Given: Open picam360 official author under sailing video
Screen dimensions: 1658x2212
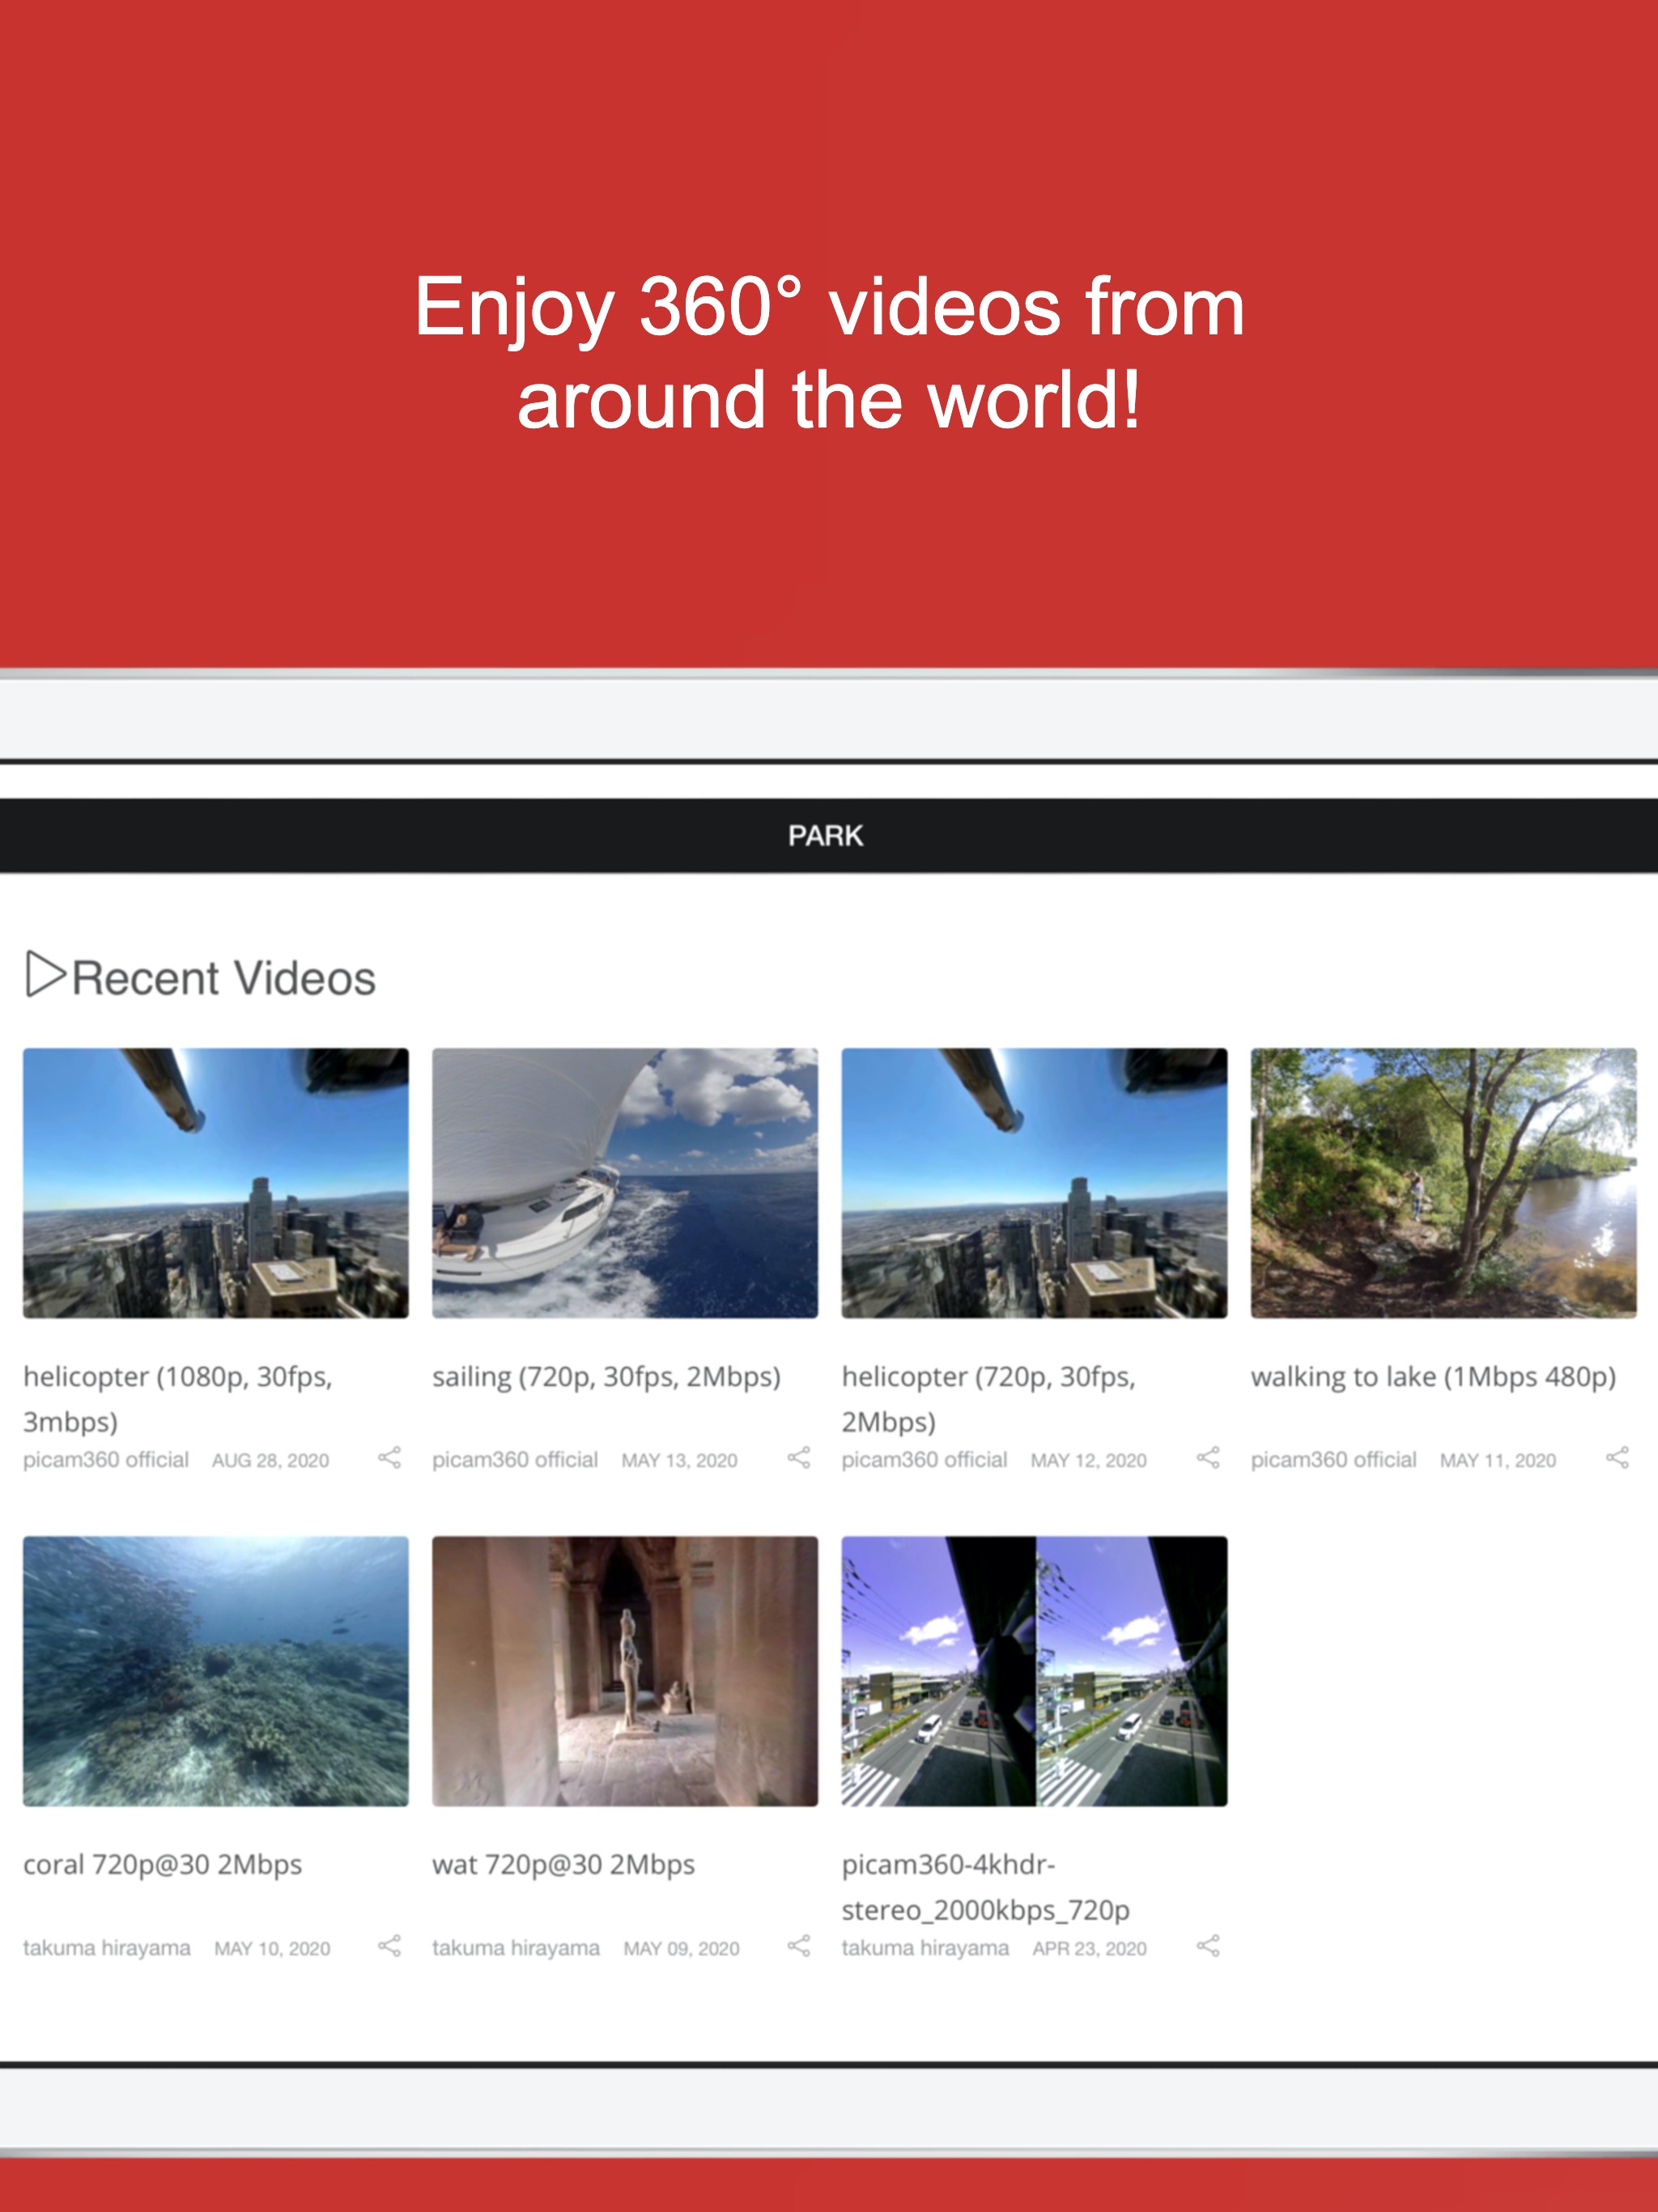Looking at the screenshot, I should (x=515, y=1460).
